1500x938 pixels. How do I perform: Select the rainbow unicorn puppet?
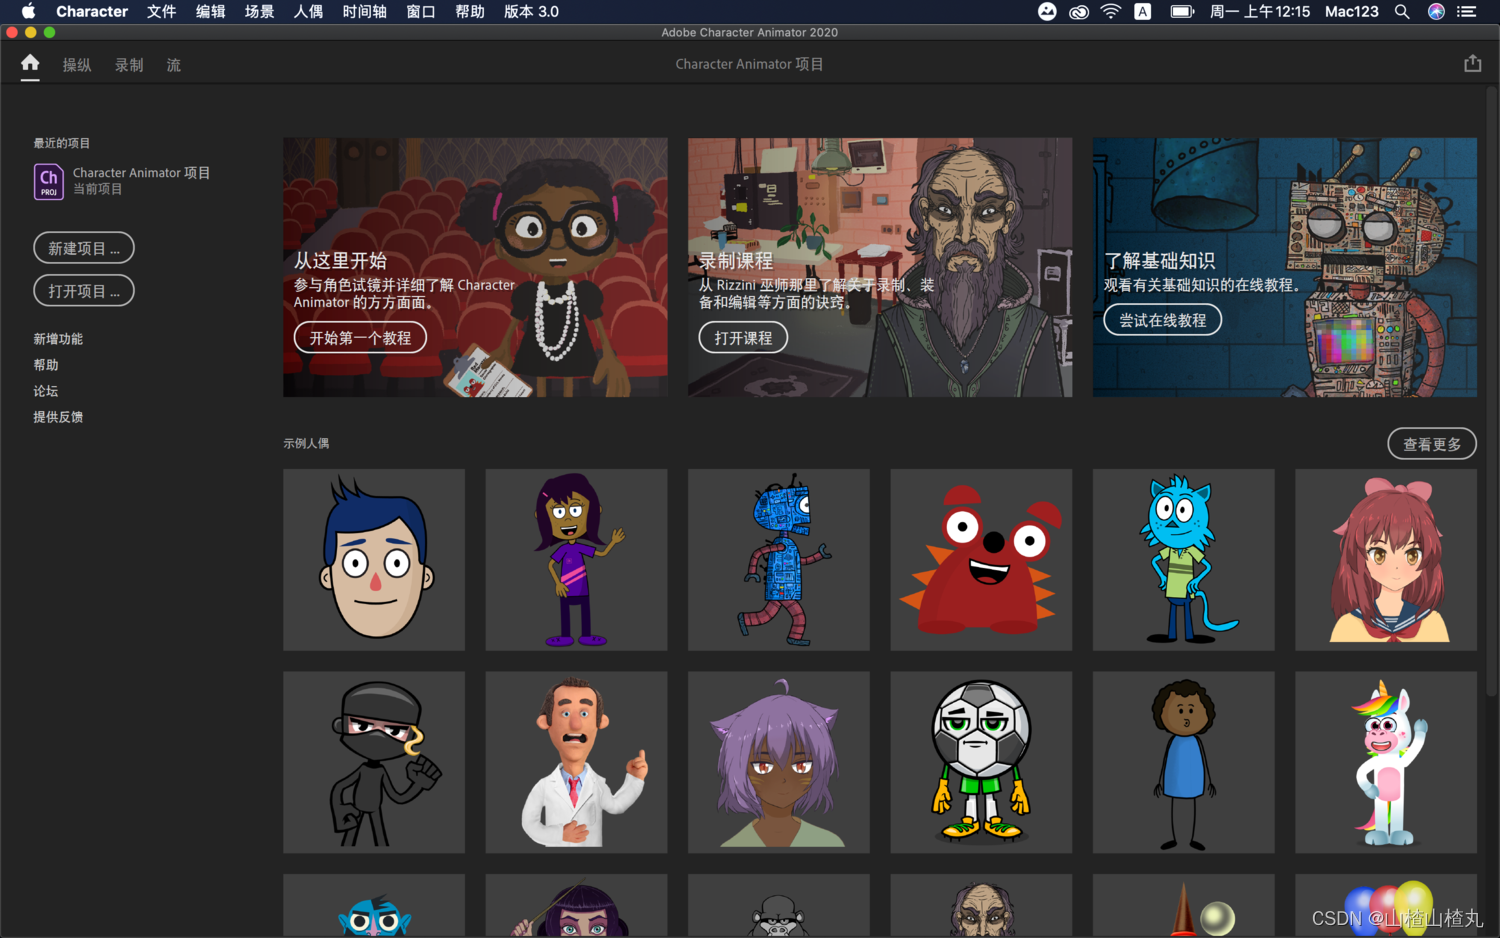pyautogui.click(x=1386, y=762)
